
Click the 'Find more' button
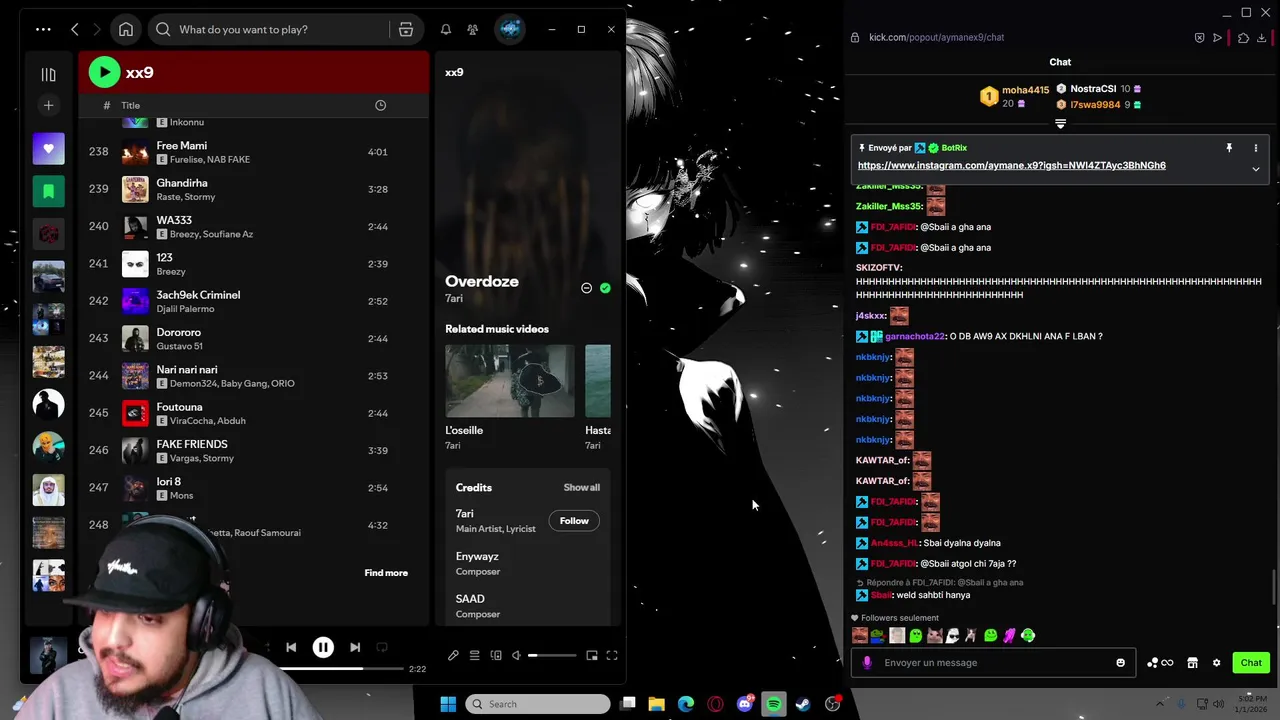(x=386, y=573)
